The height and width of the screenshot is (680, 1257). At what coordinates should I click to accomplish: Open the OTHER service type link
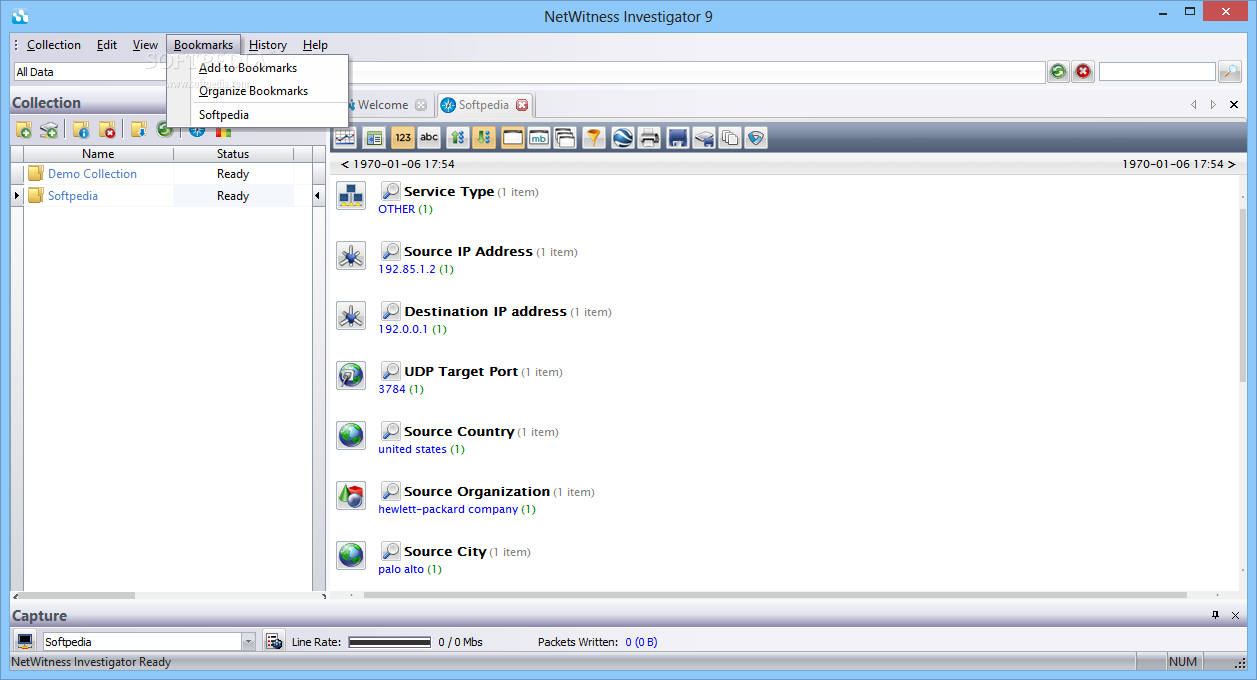coord(396,209)
